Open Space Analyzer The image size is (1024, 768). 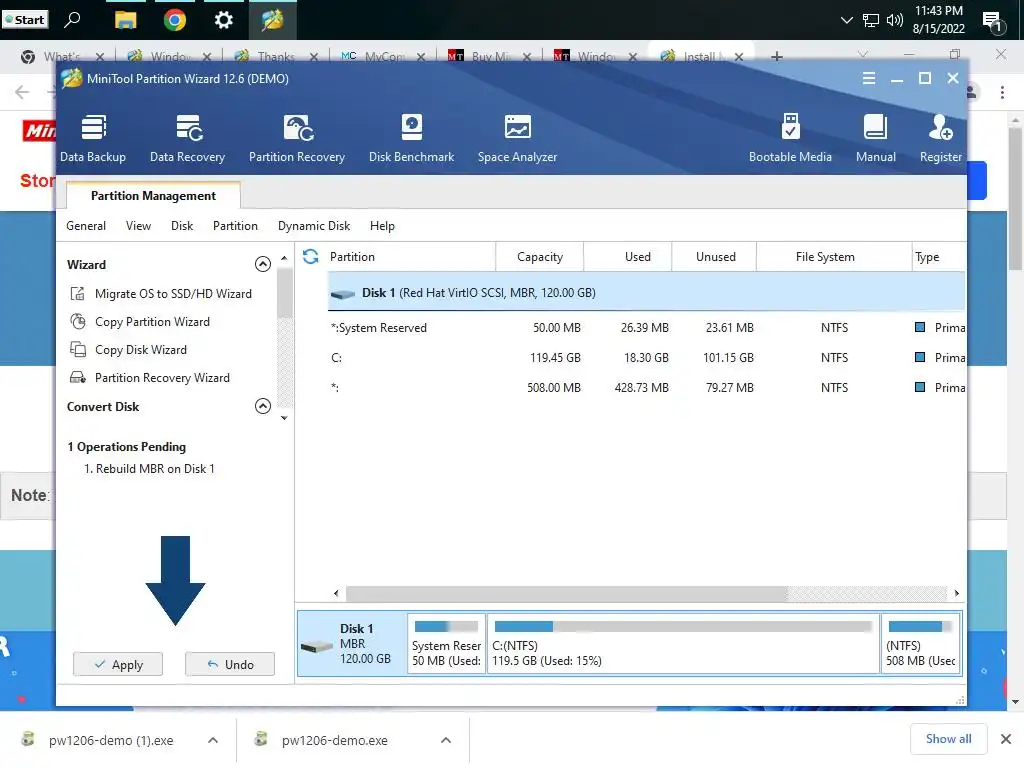pyautogui.click(x=517, y=138)
